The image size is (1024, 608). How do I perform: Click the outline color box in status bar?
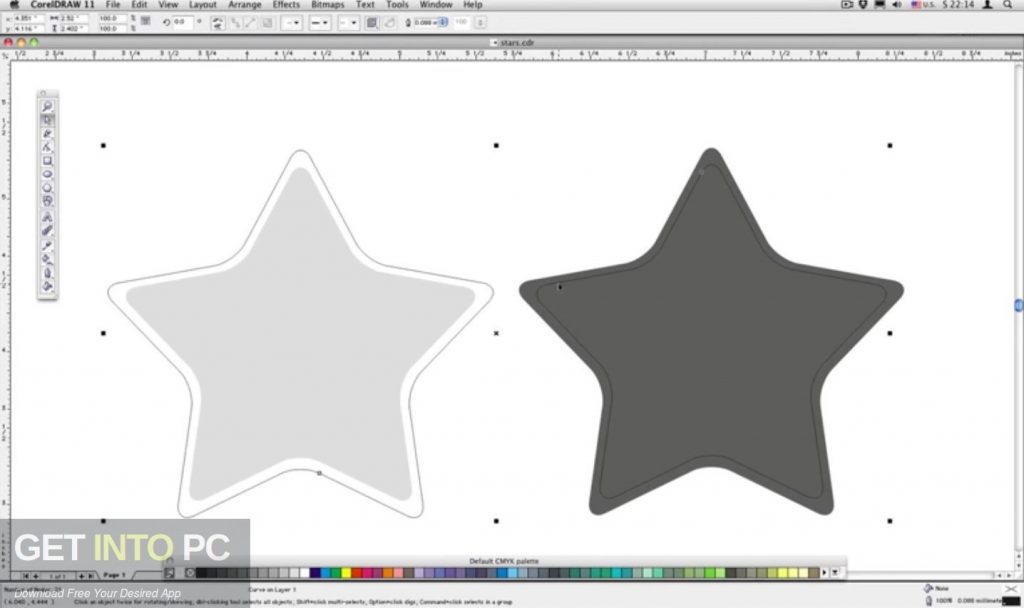[x=1011, y=601]
